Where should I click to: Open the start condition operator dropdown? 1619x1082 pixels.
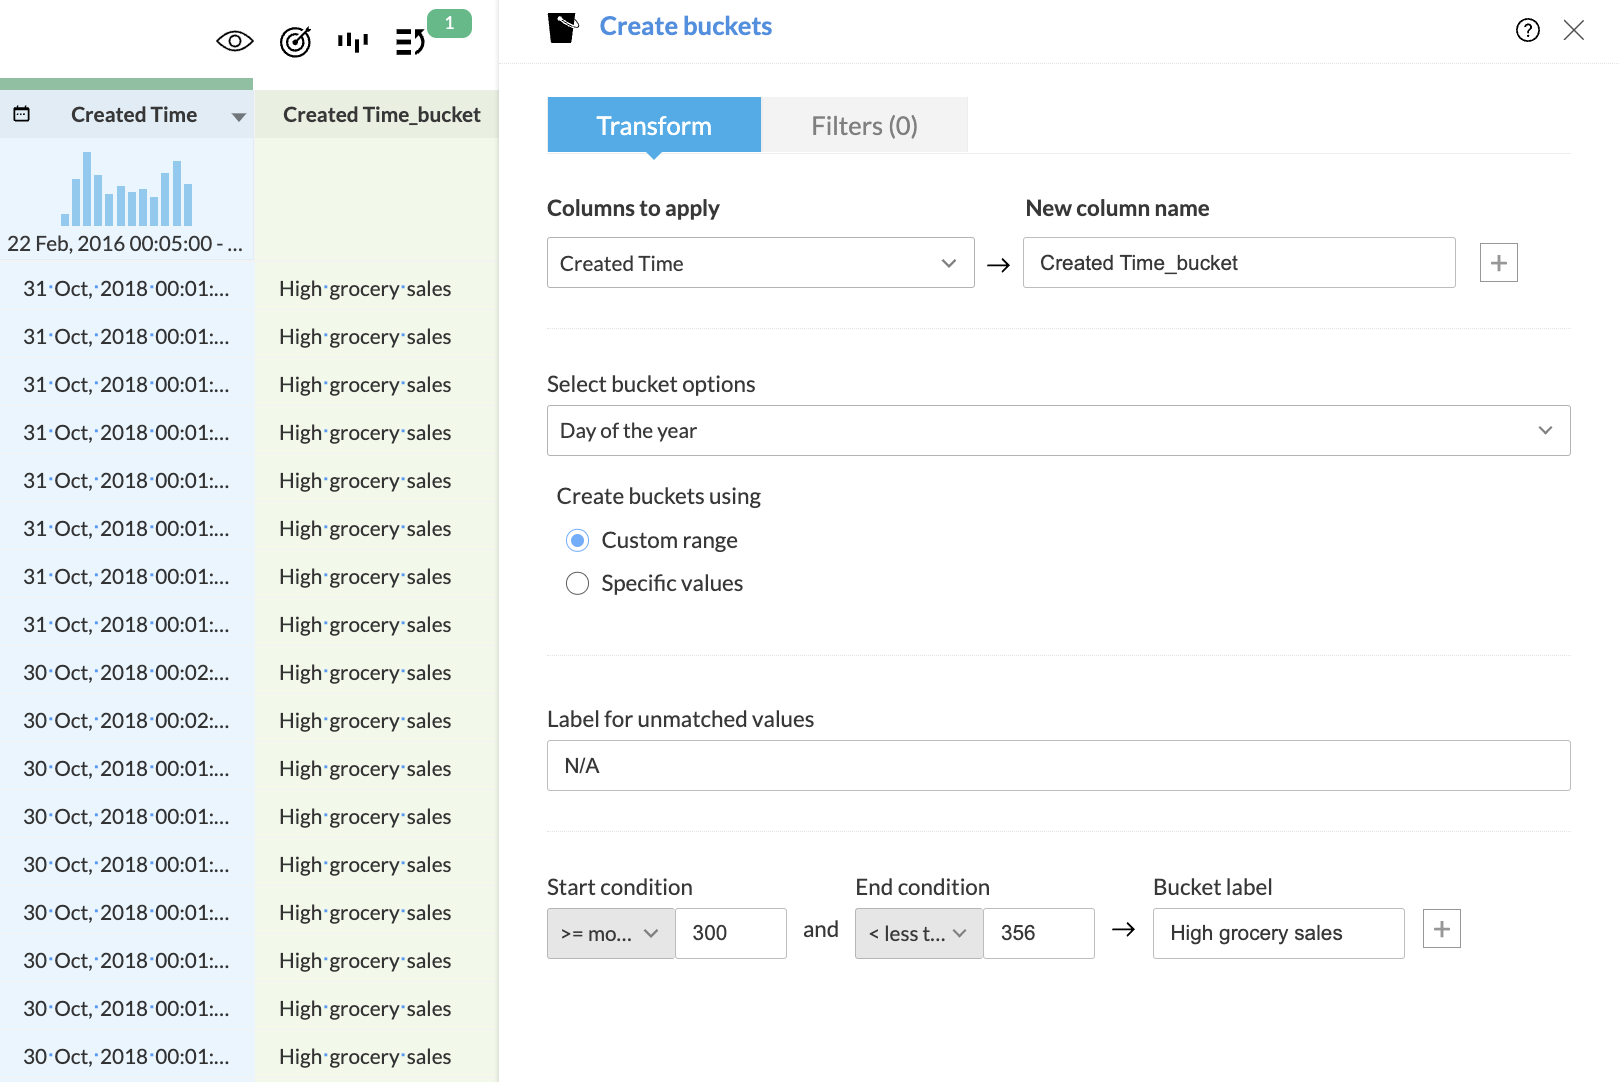click(610, 933)
